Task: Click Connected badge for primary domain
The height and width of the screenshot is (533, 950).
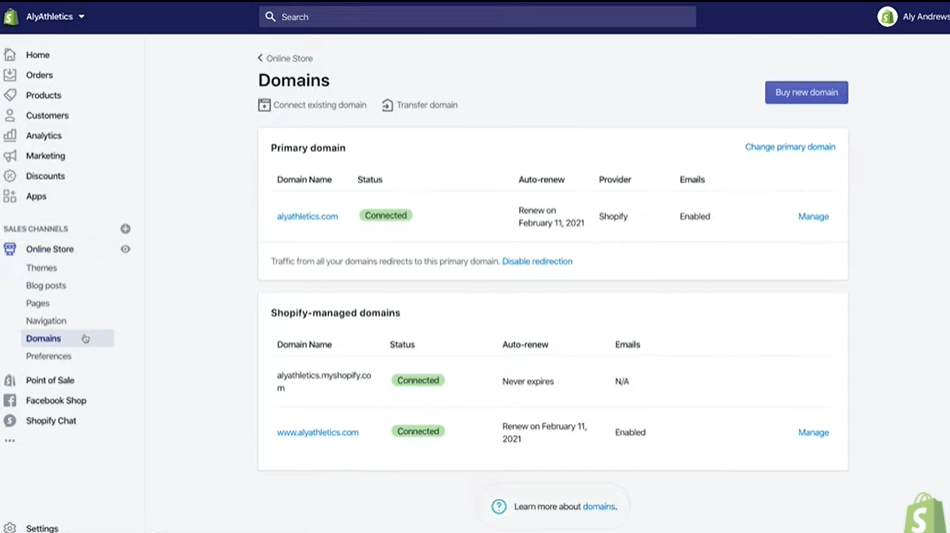Action: click(x=385, y=215)
